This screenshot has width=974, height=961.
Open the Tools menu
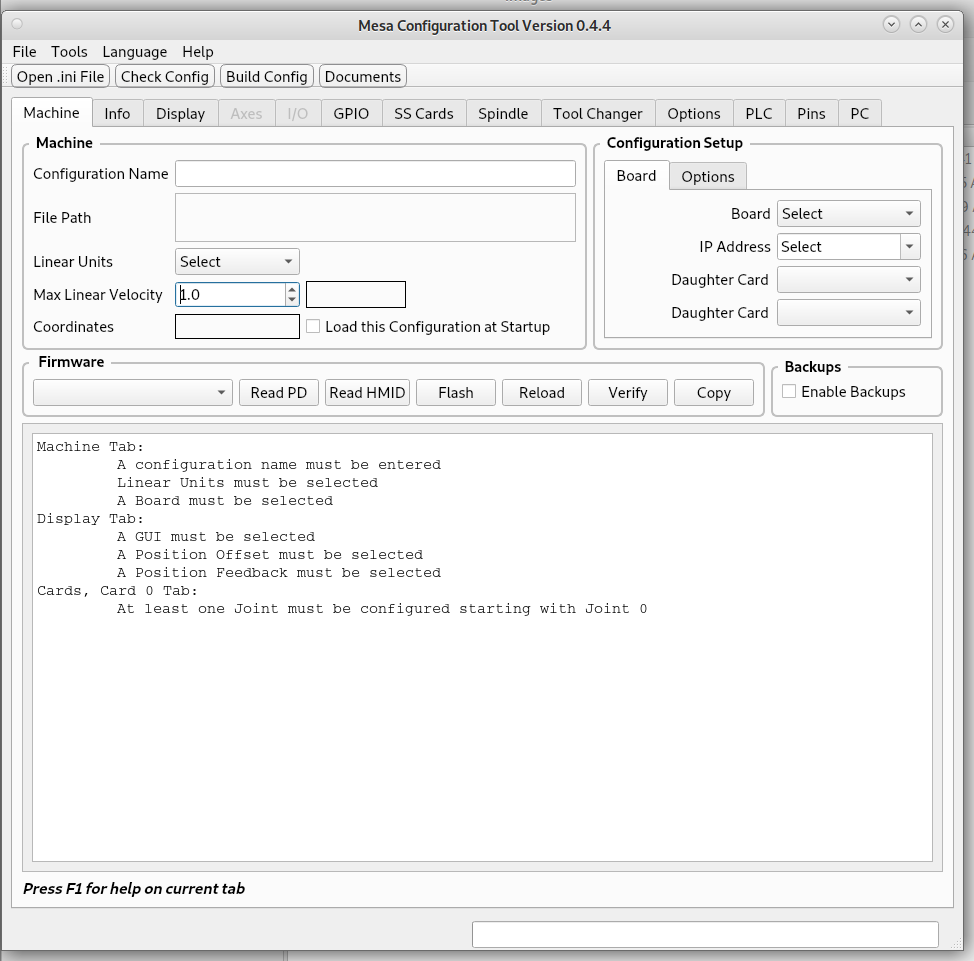pyautogui.click(x=69, y=52)
